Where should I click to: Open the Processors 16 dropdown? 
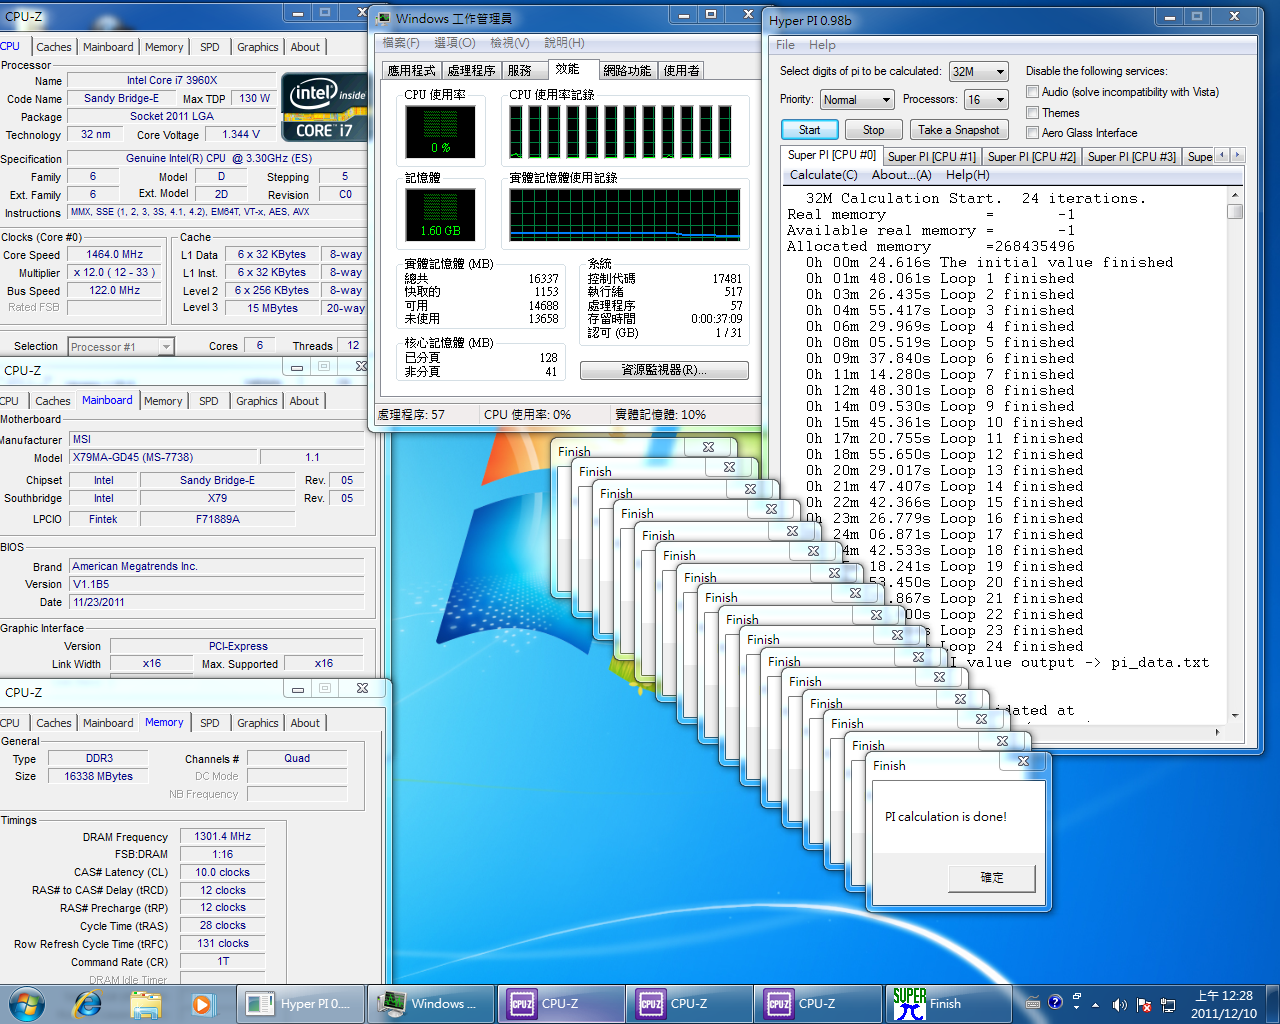985,99
